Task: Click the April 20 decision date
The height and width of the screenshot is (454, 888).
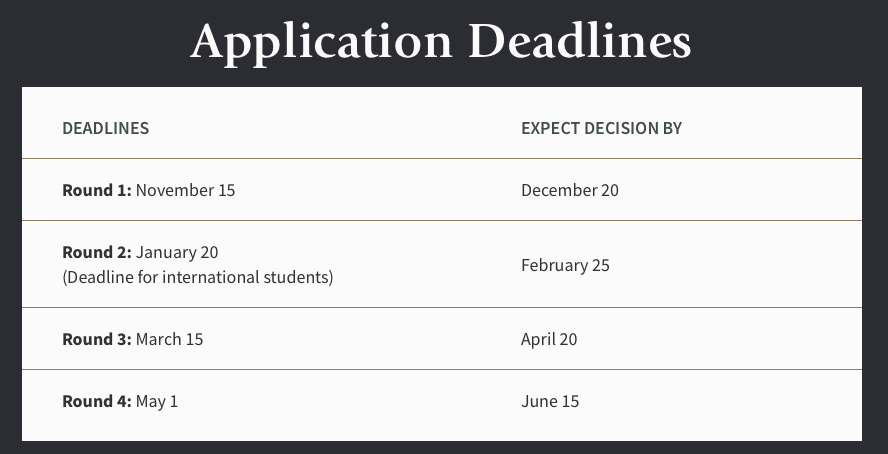Action: (549, 339)
